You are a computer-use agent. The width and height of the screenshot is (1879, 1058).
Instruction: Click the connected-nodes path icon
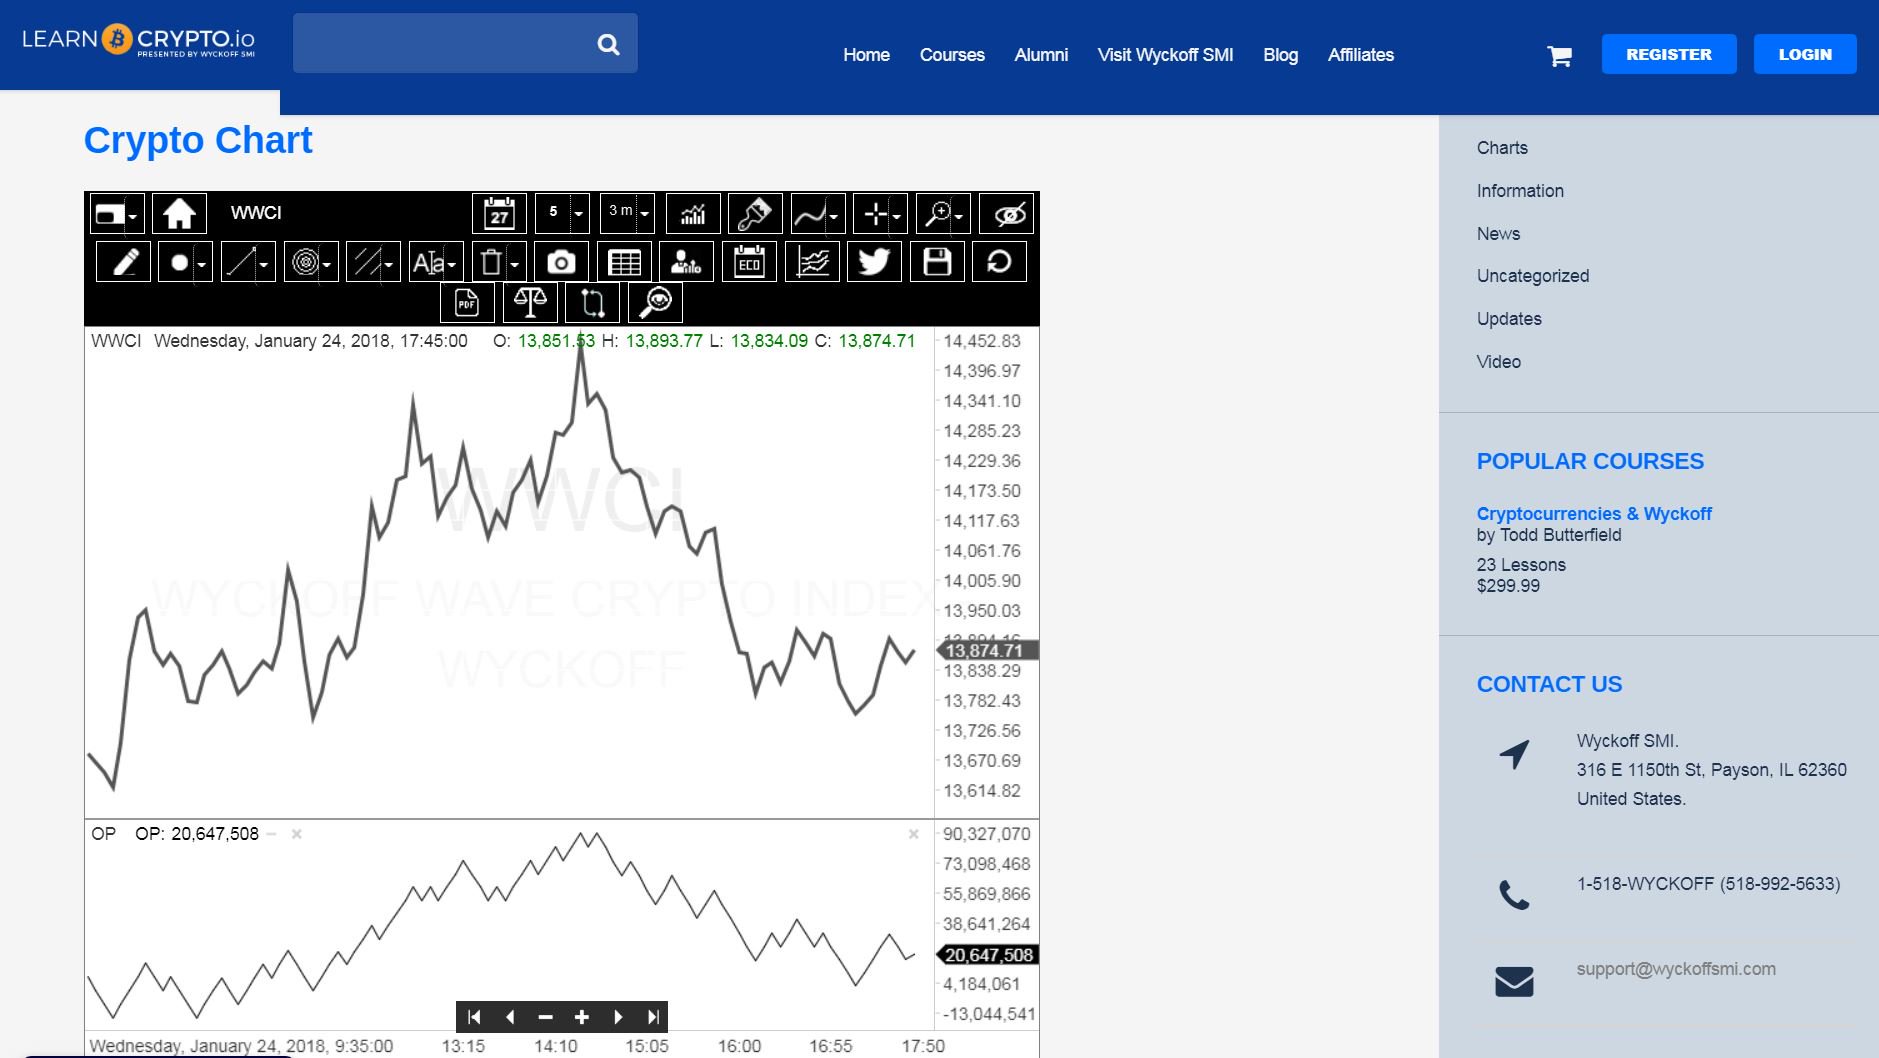[x=592, y=302]
